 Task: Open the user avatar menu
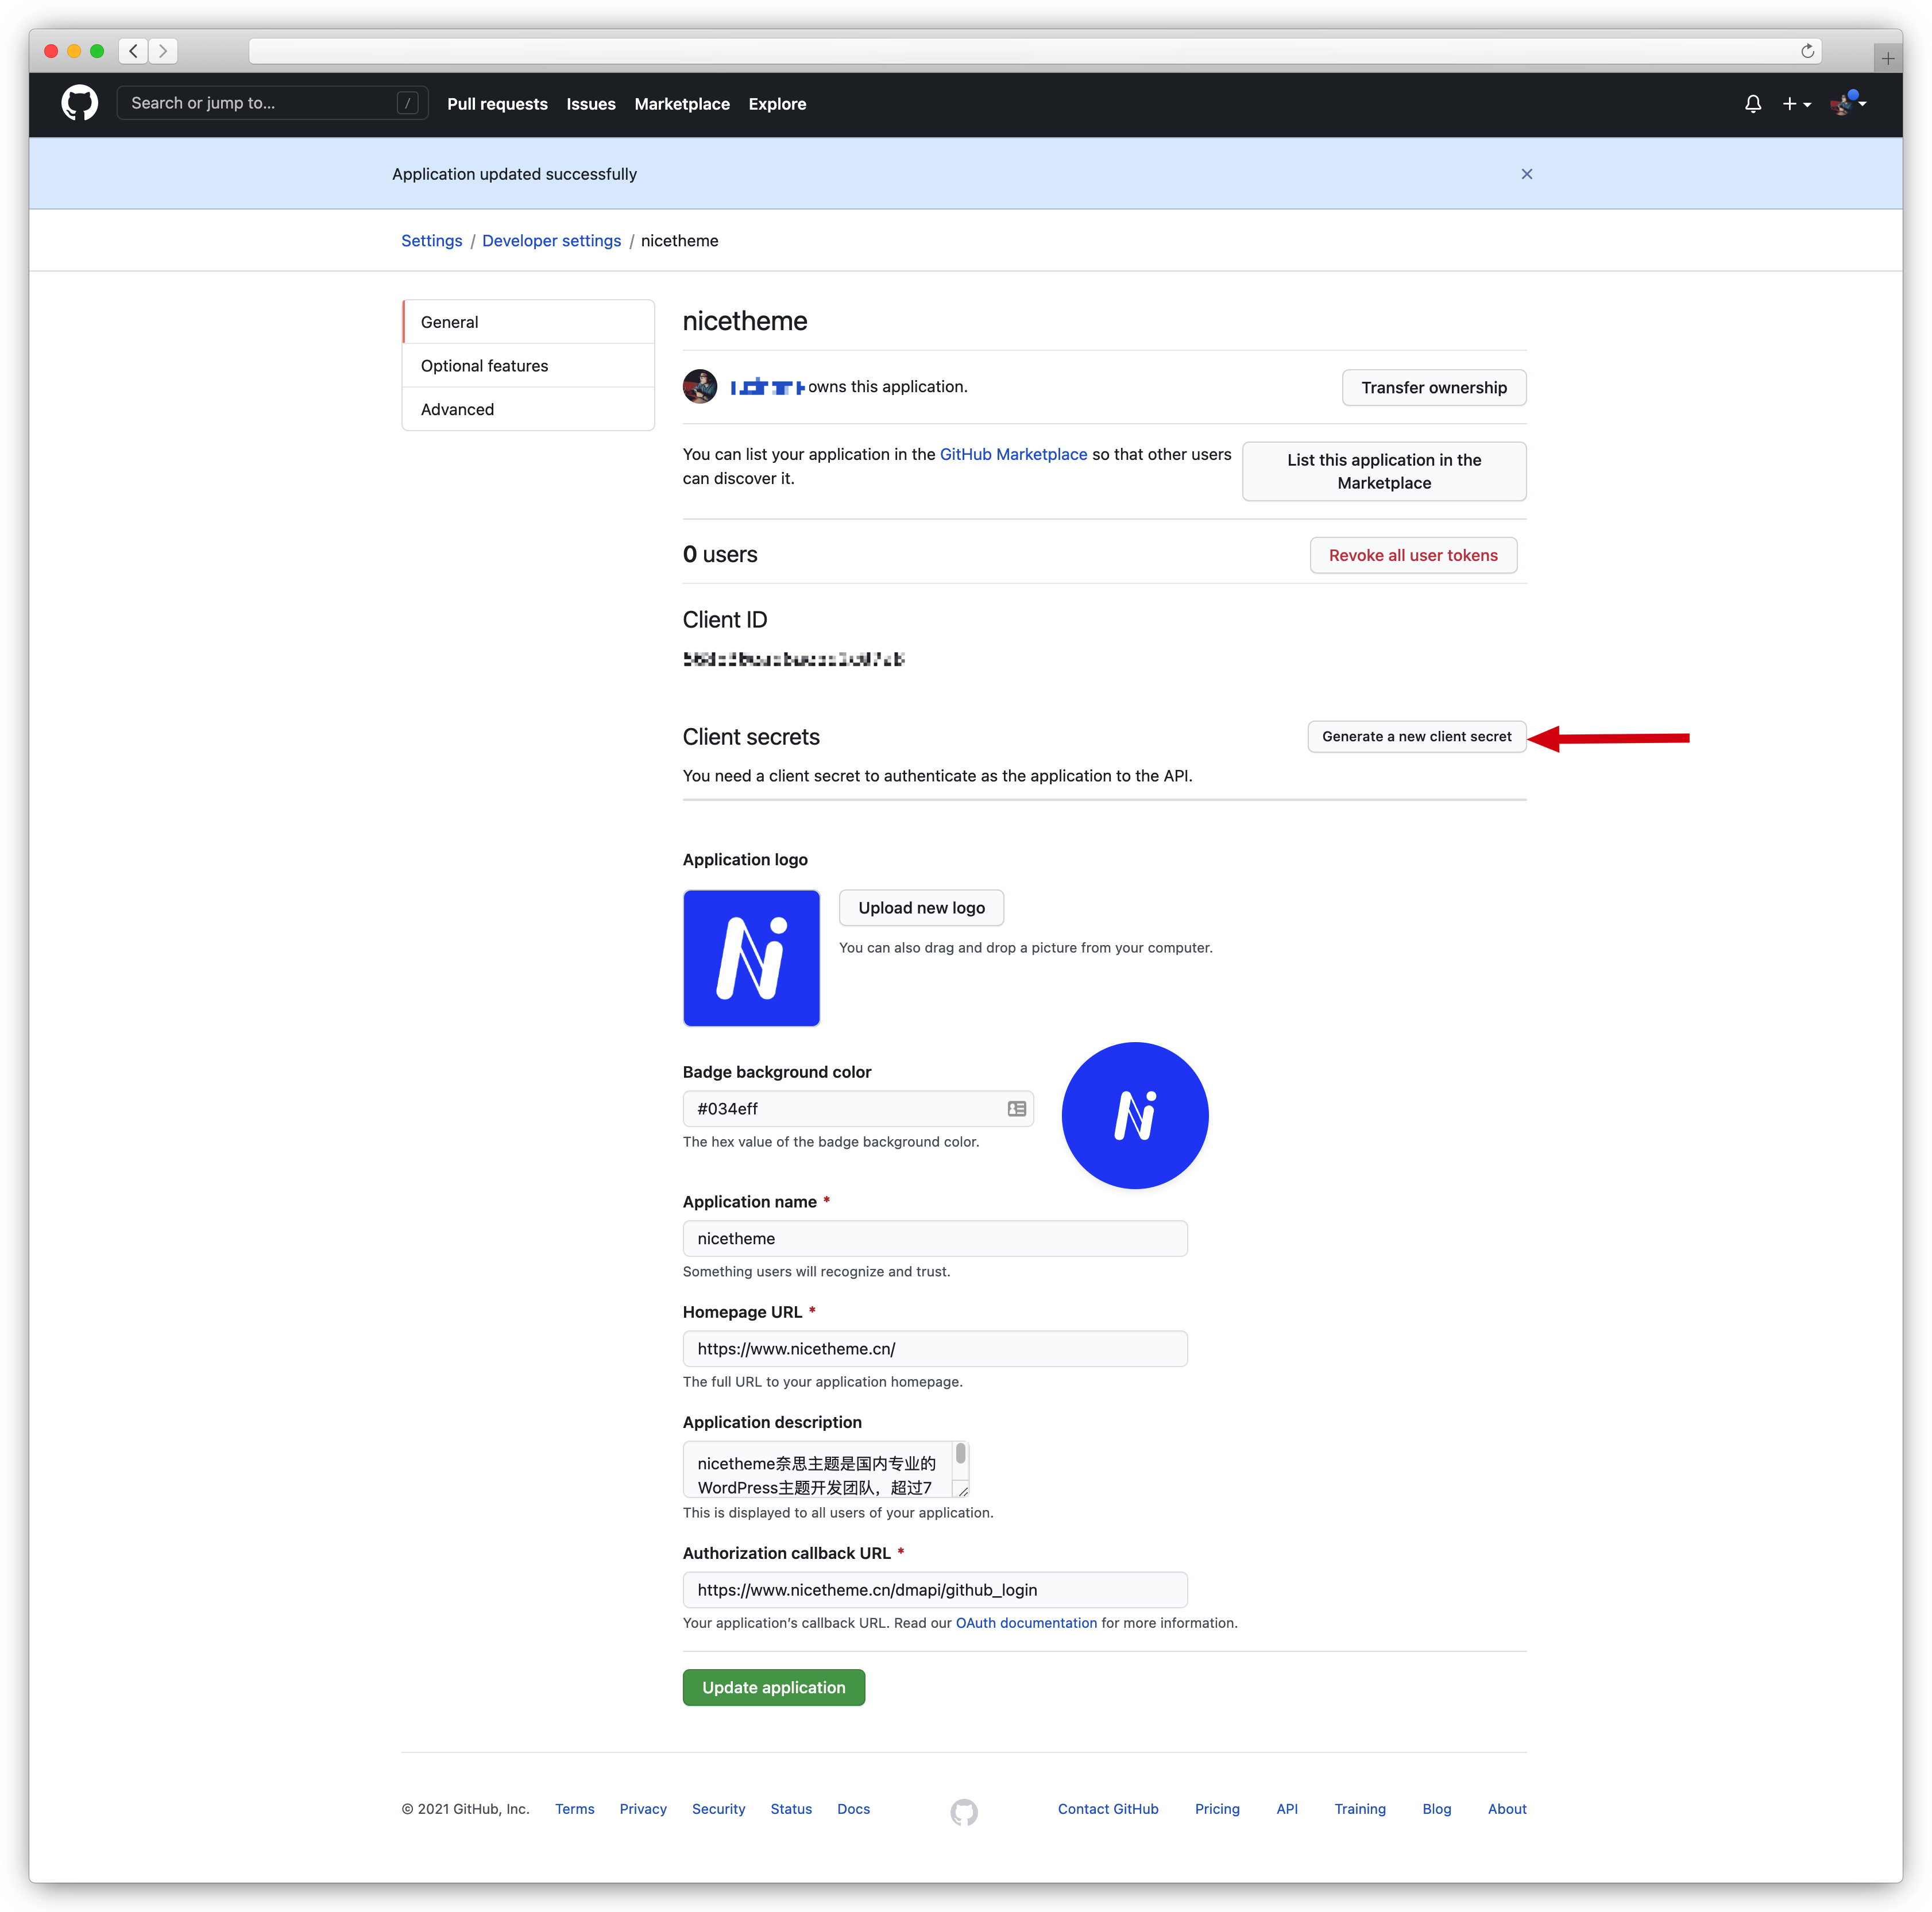pos(1848,103)
